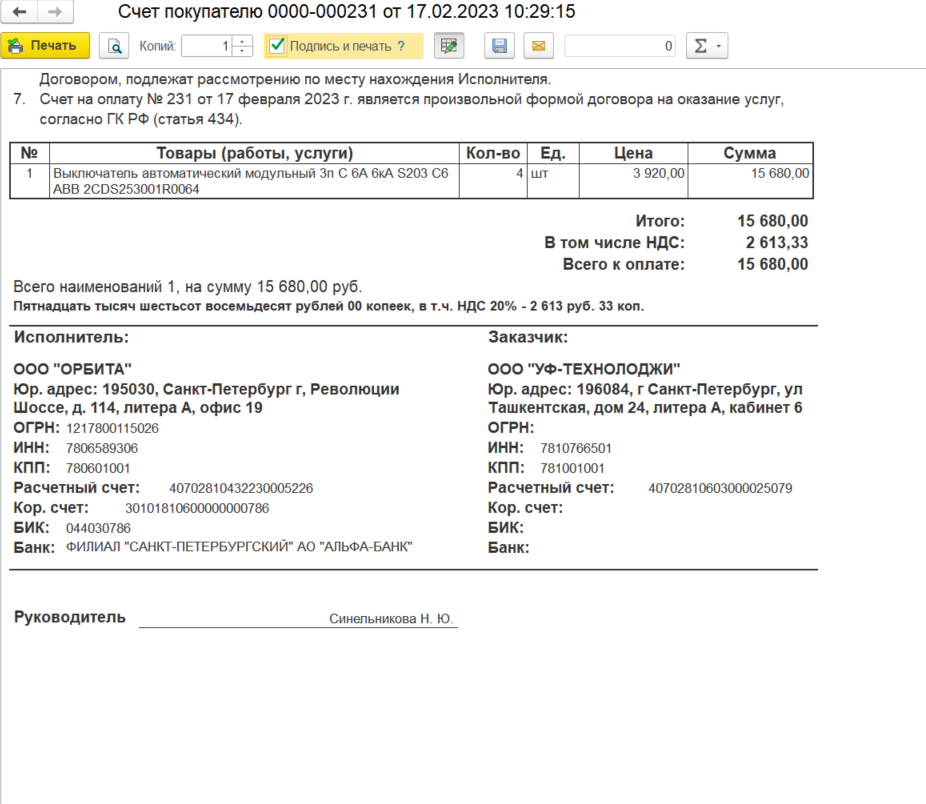Select the Итого amount 15 680,00
The width and height of the screenshot is (926, 804).
click(772, 221)
